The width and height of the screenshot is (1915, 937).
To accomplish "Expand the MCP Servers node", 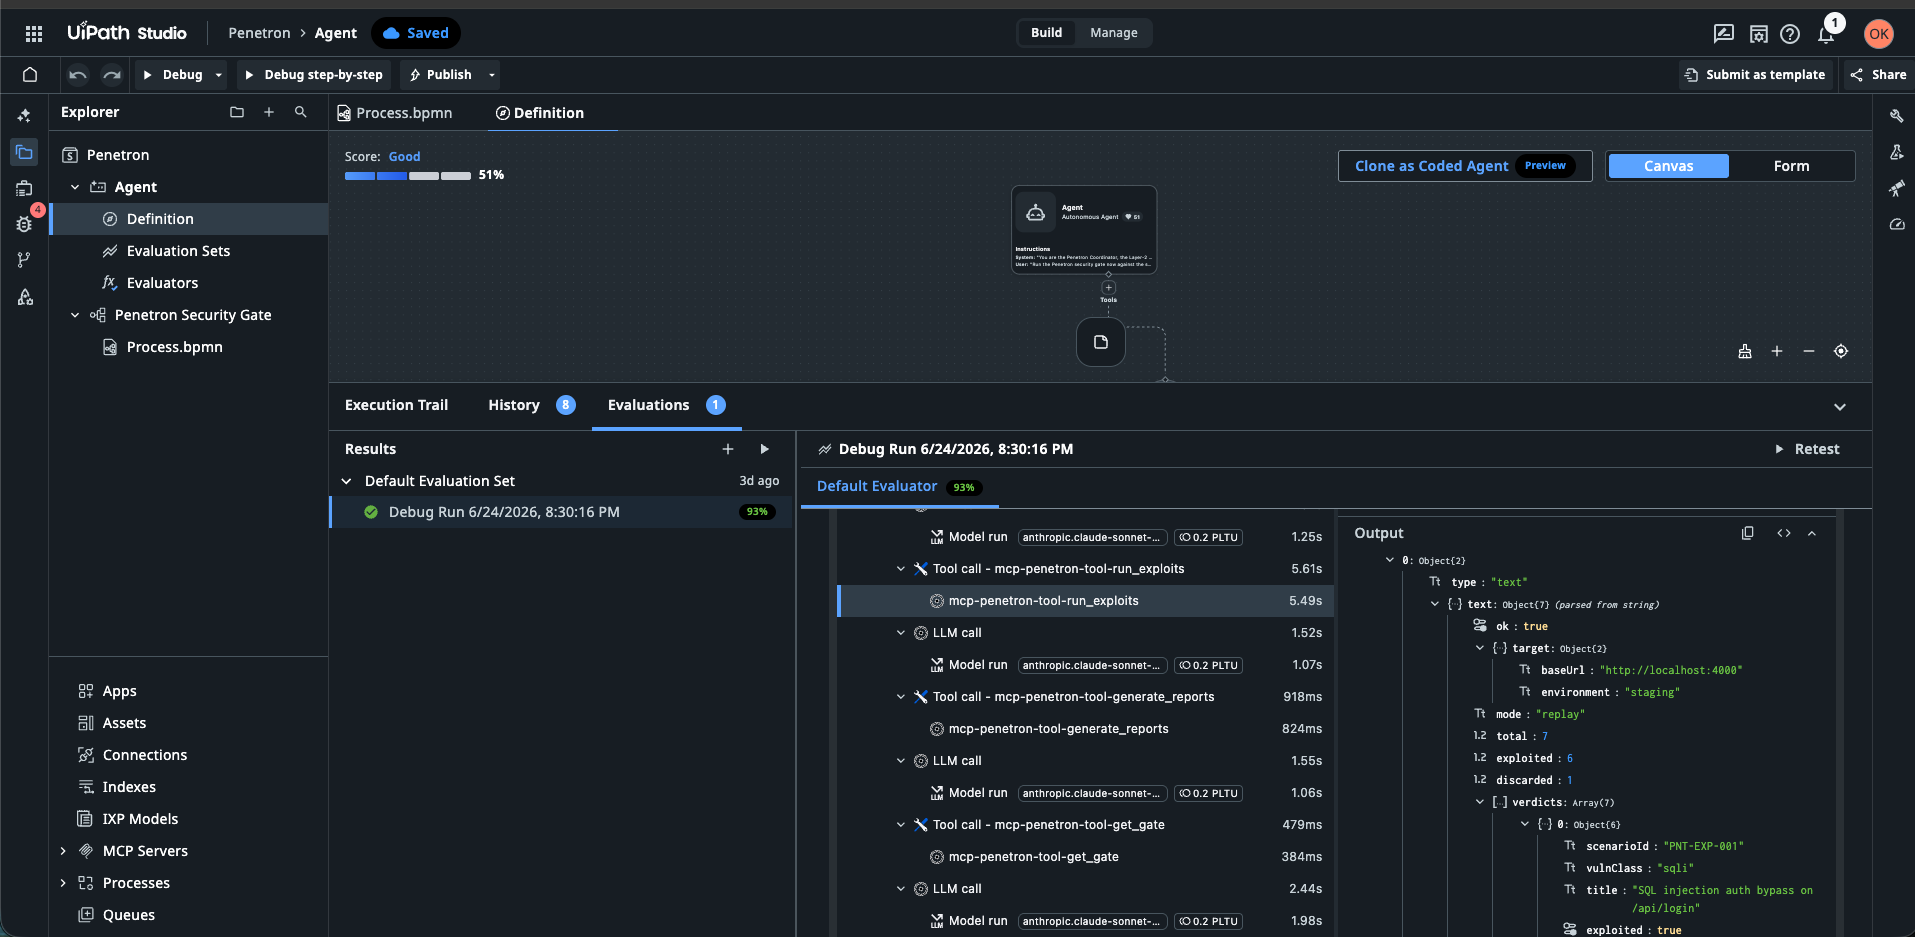I will tap(63, 851).
